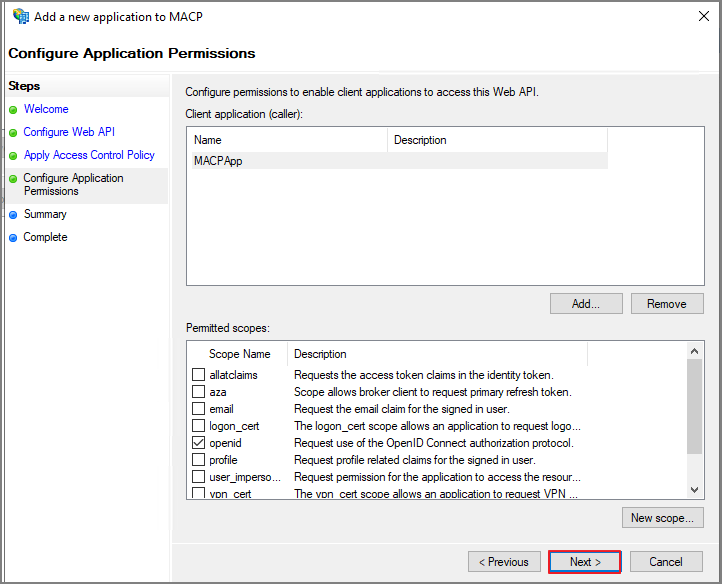Click green bullet beside Welcome
The height and width of the screenshot is (584, 722).
click(x=13, y=110)
